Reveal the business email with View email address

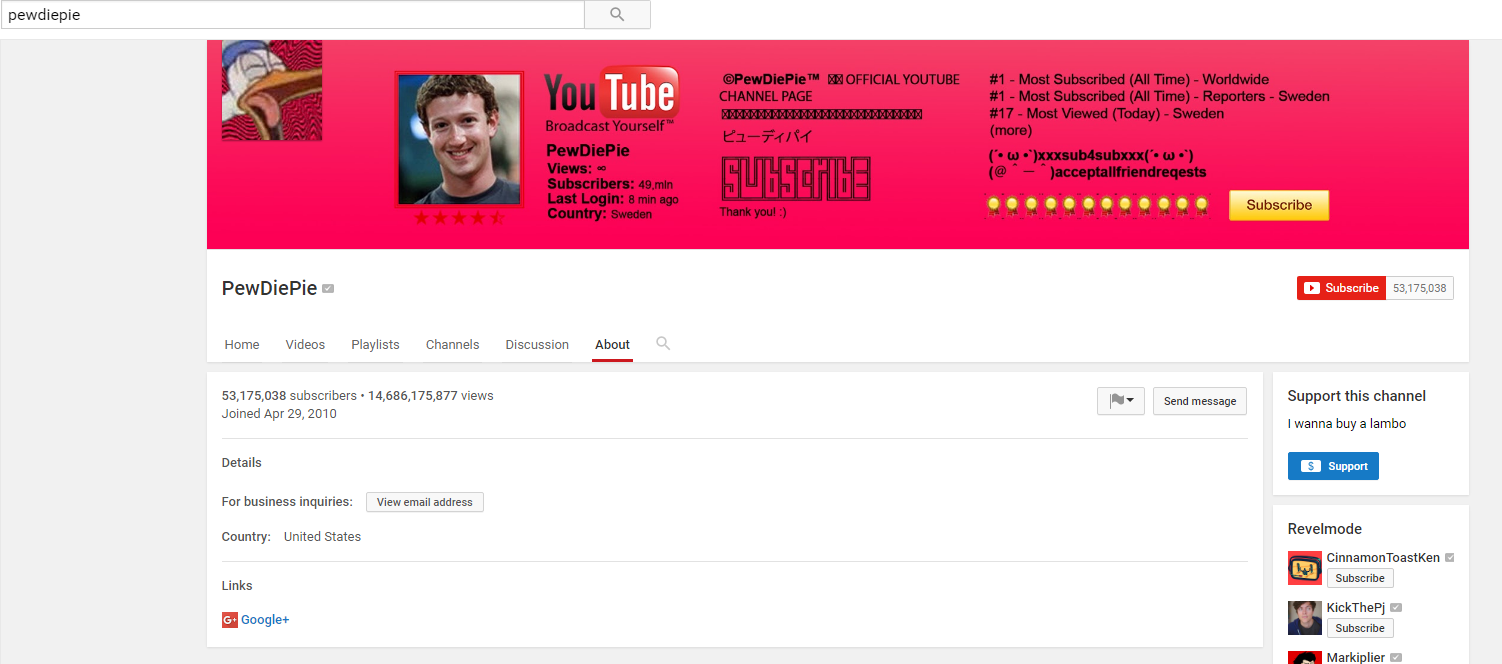click(424, 502)
